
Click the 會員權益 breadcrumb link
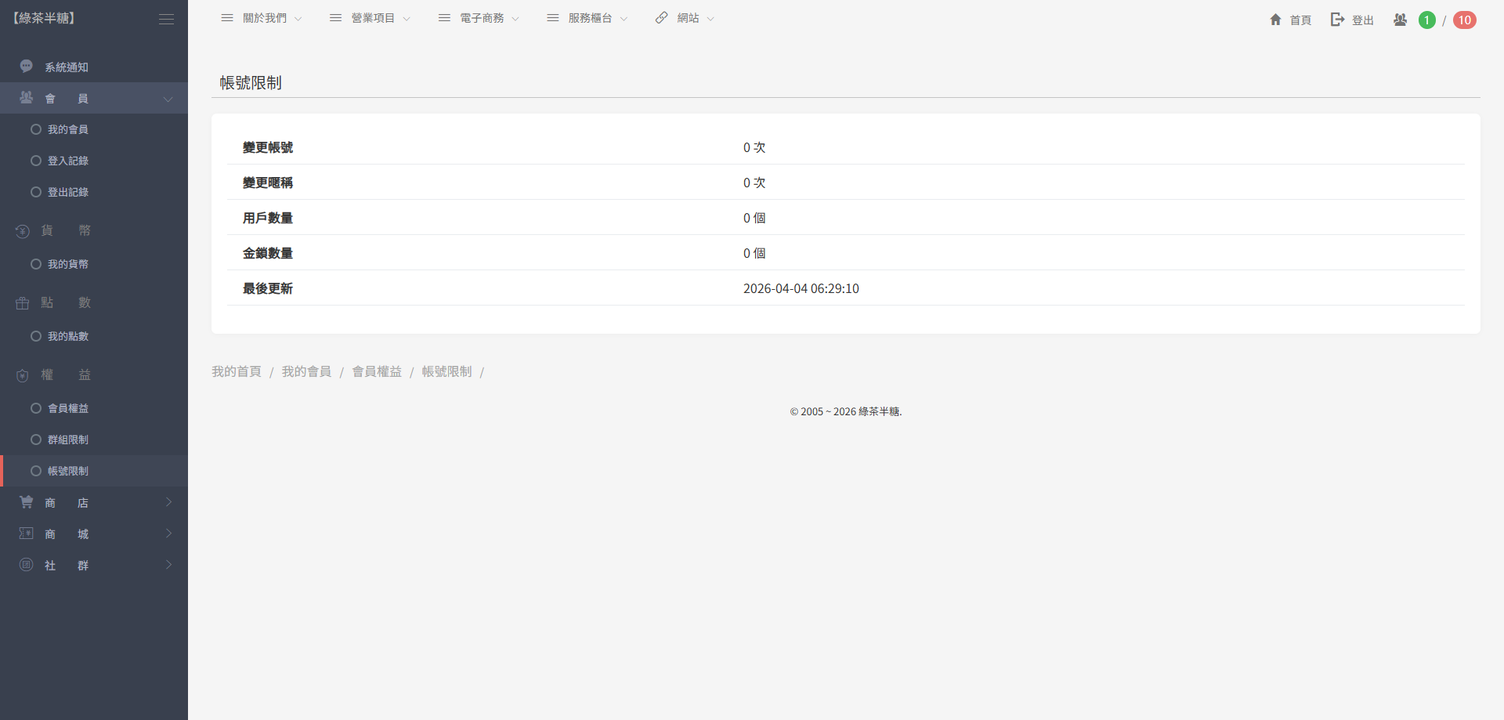coord(376,371)
